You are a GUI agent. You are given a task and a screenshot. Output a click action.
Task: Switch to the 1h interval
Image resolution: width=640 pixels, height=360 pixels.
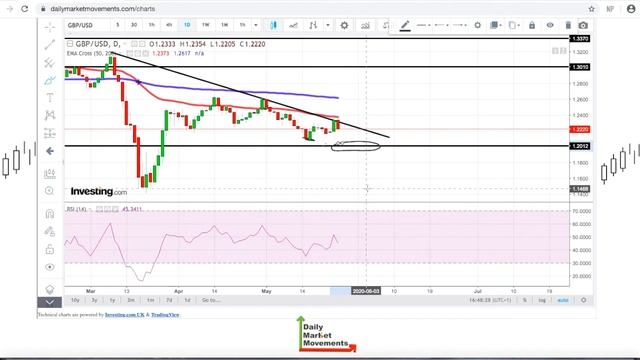[151, 25]
